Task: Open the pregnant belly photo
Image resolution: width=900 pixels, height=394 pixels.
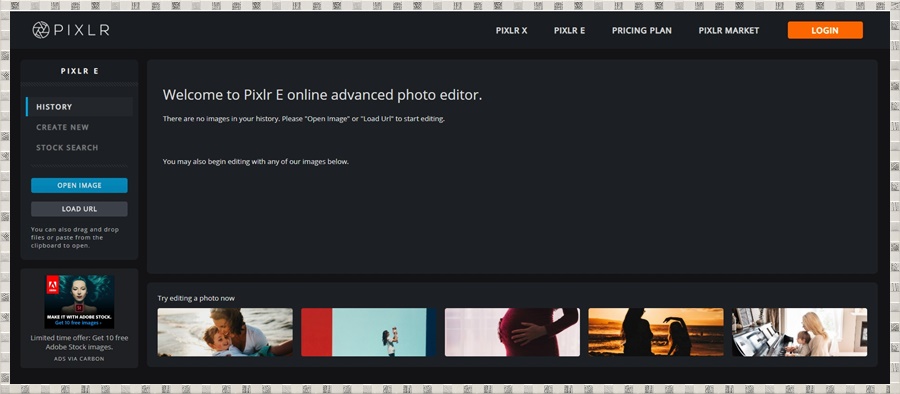Action: click(512, 332)
